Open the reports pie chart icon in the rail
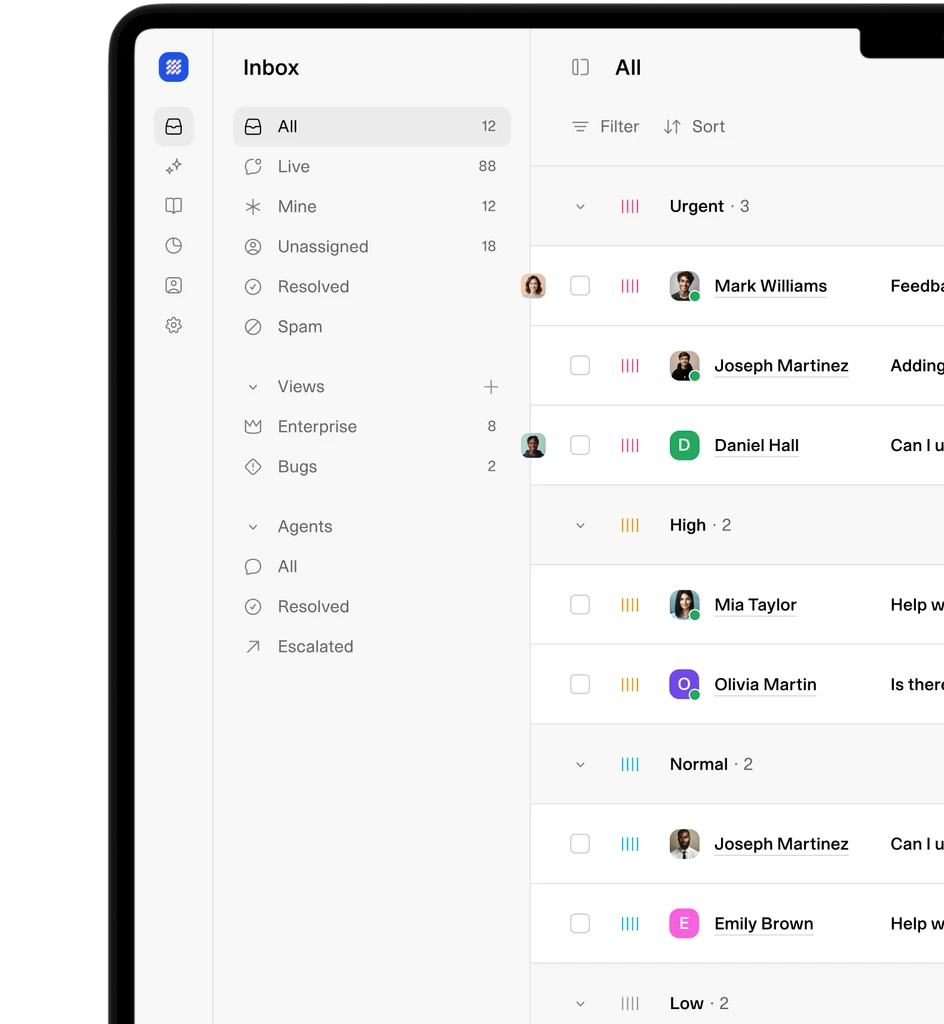The width and height of the screenshot is (944, 1024). pyautogui.click(x=174, y=246)
